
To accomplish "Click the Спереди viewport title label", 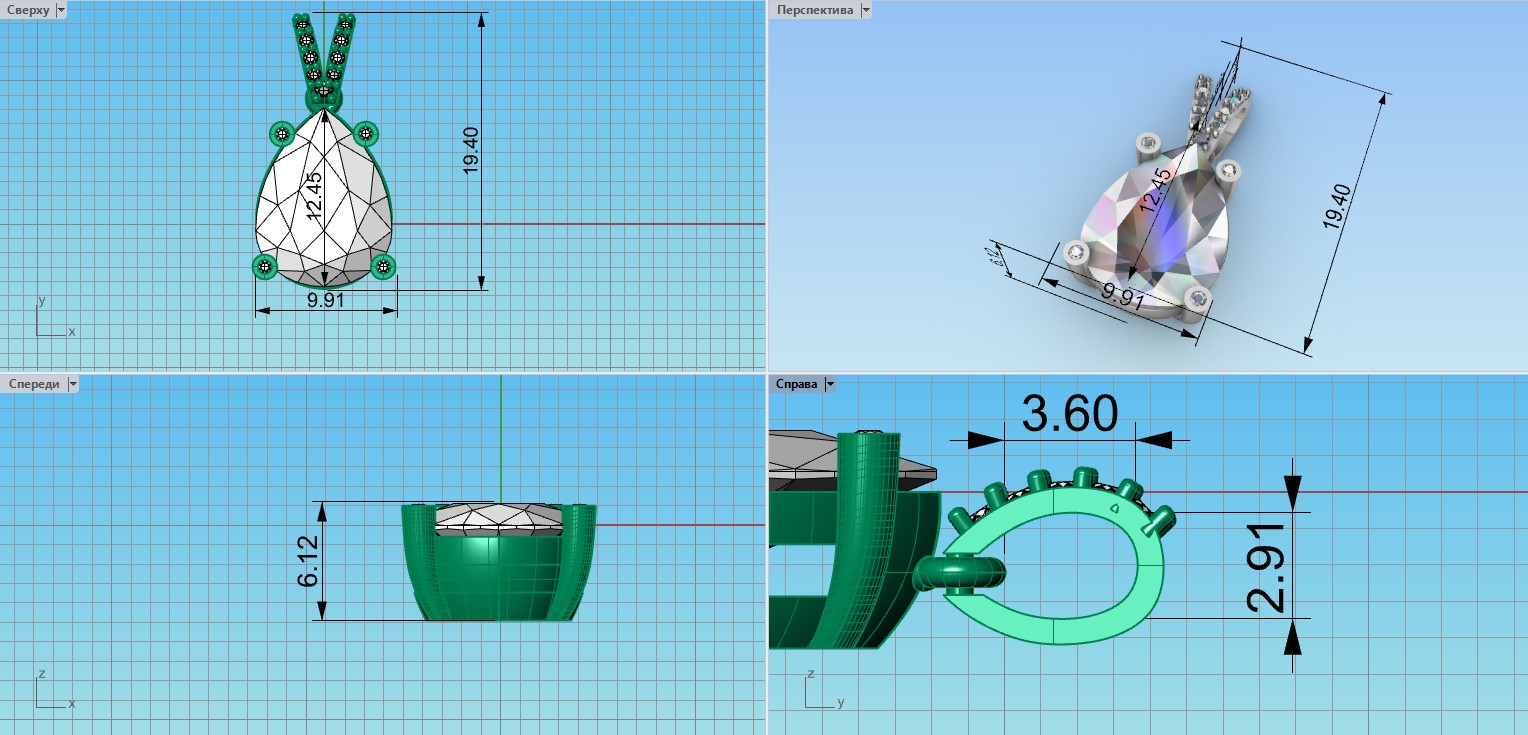I will pos(34,384).
